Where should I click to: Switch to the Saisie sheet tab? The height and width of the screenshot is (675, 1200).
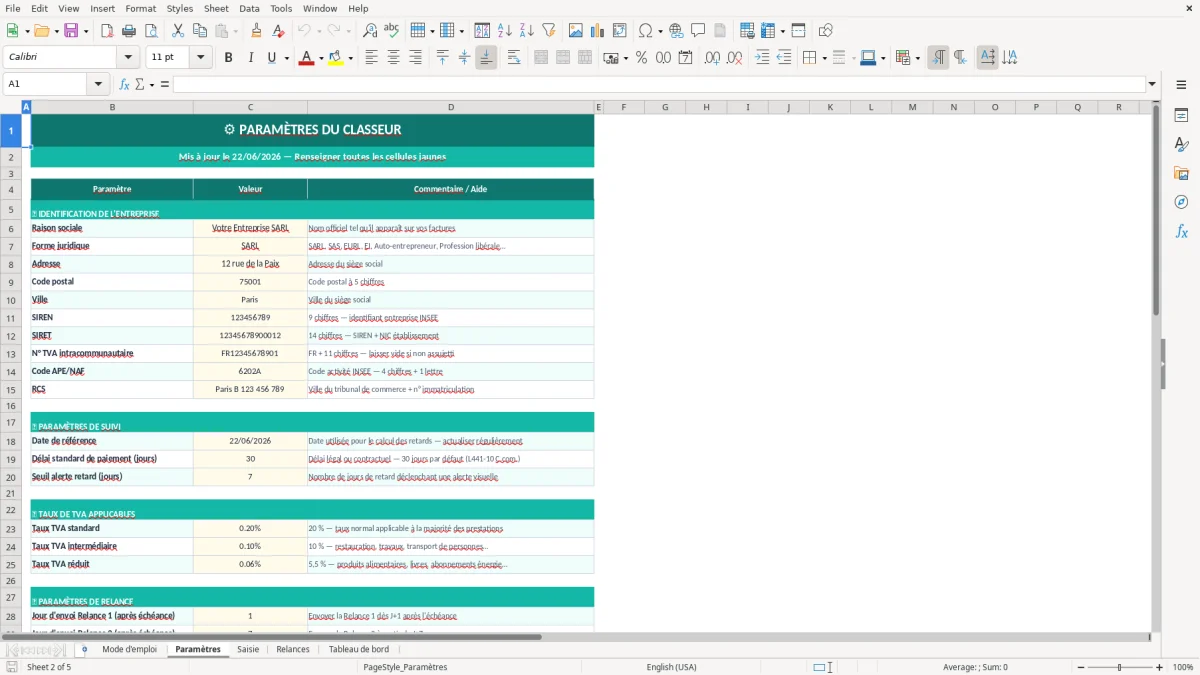tap(248, 649)
